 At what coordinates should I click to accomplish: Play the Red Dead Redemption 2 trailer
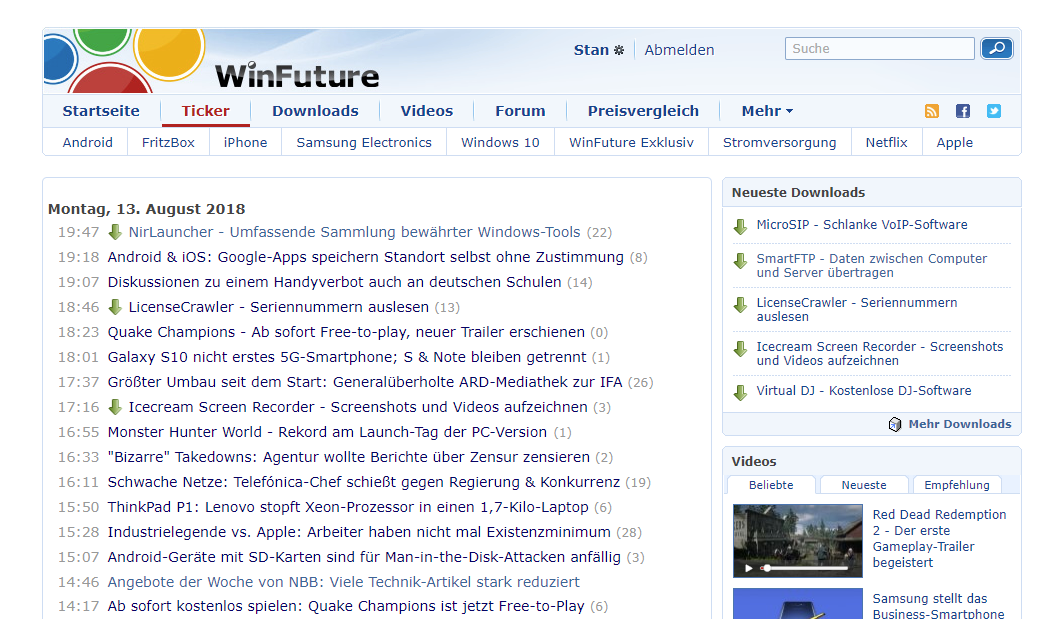click(748, 566)
